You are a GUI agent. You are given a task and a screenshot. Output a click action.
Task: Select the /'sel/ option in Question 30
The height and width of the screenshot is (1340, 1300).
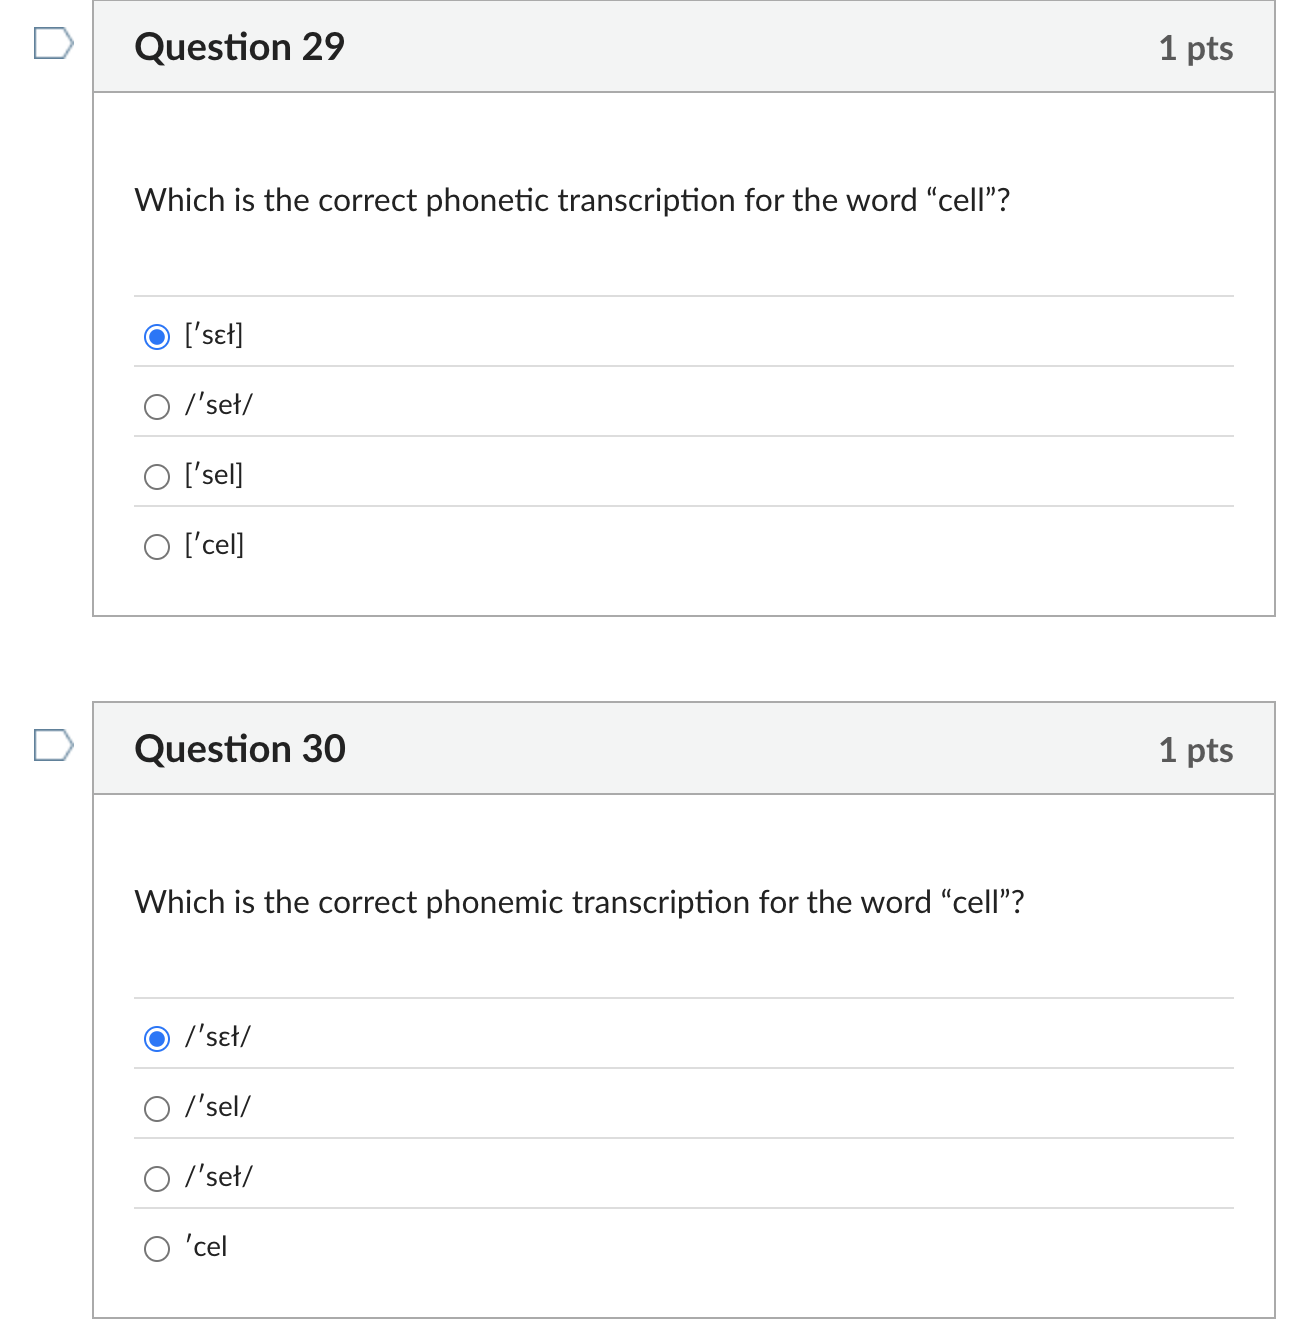[157, 1109]
